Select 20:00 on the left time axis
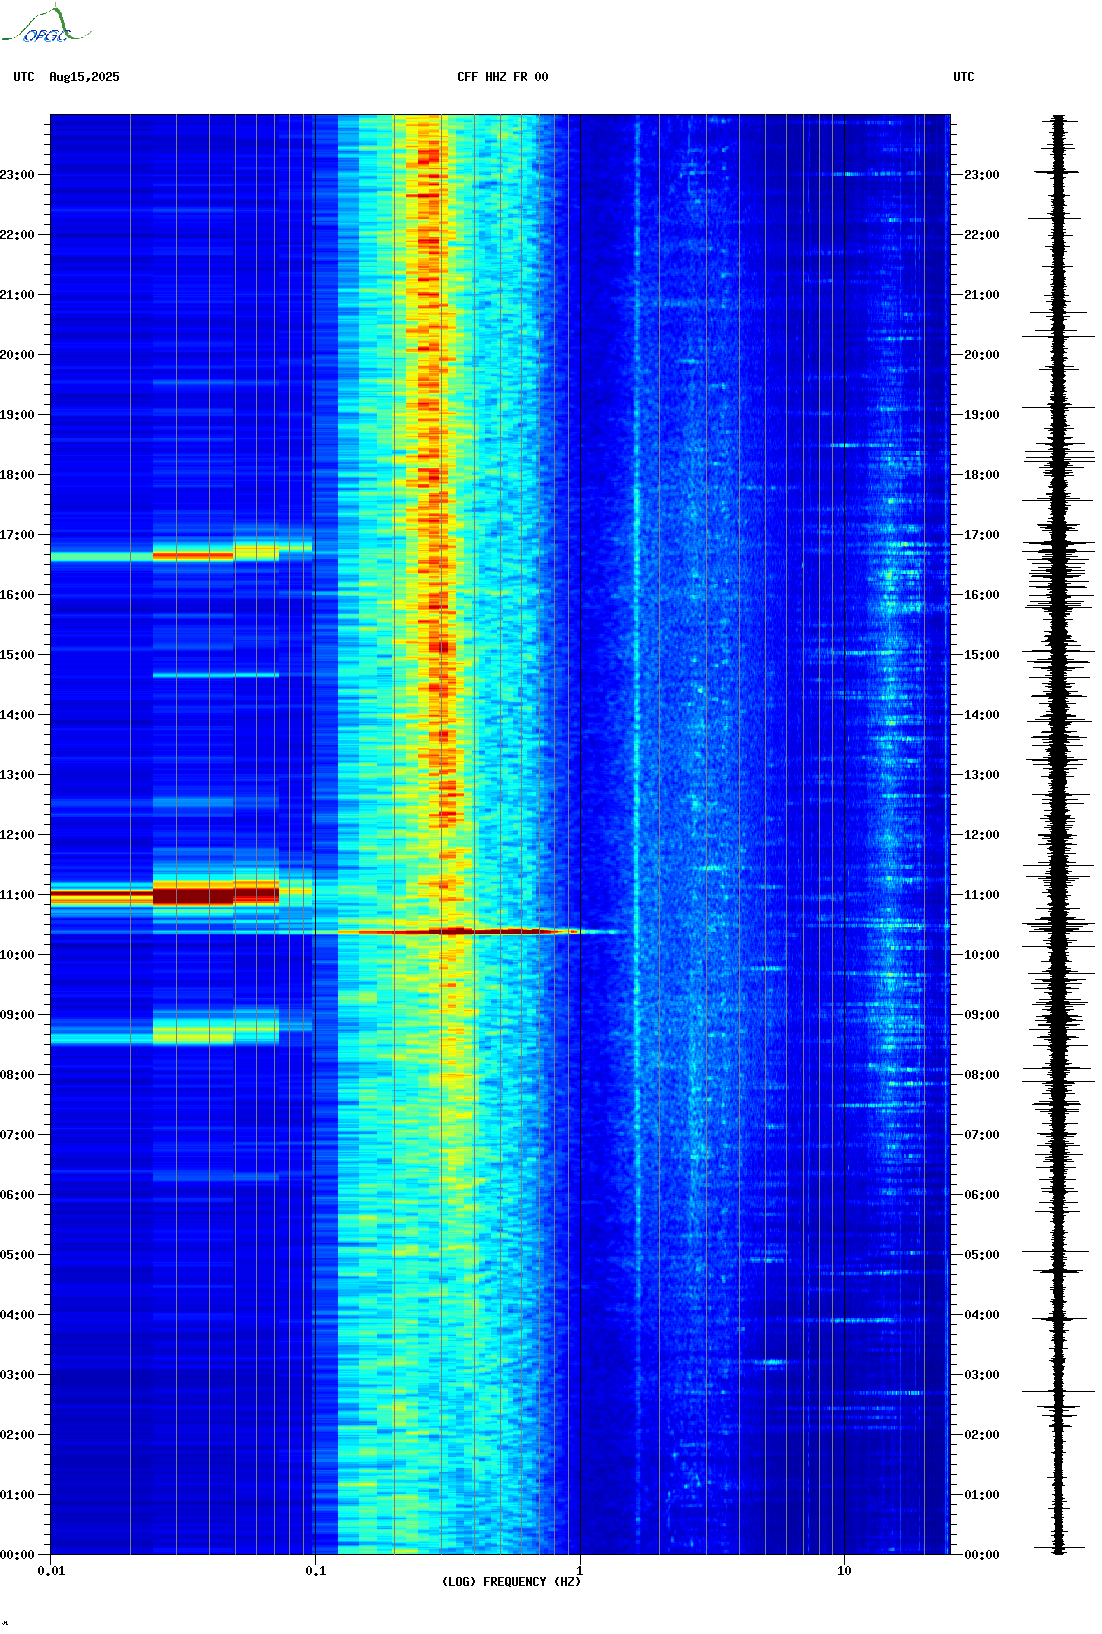Viewport: 1102px width, 1634px height. click(17, 355)
